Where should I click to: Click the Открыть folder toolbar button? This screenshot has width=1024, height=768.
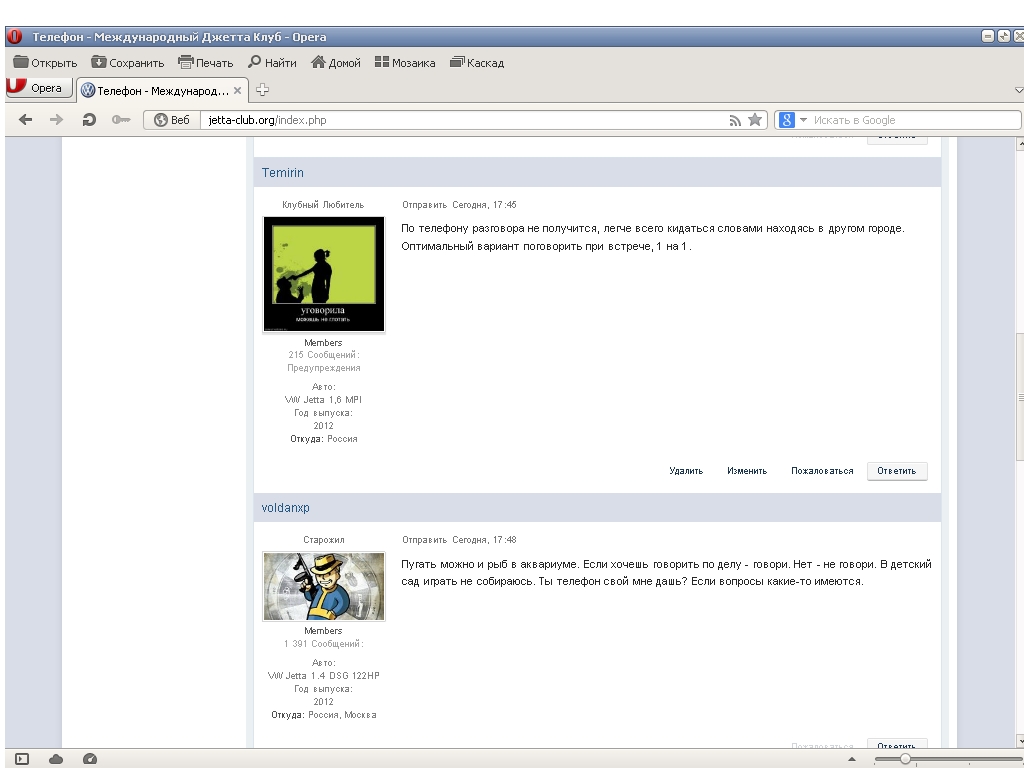(45, 63)
